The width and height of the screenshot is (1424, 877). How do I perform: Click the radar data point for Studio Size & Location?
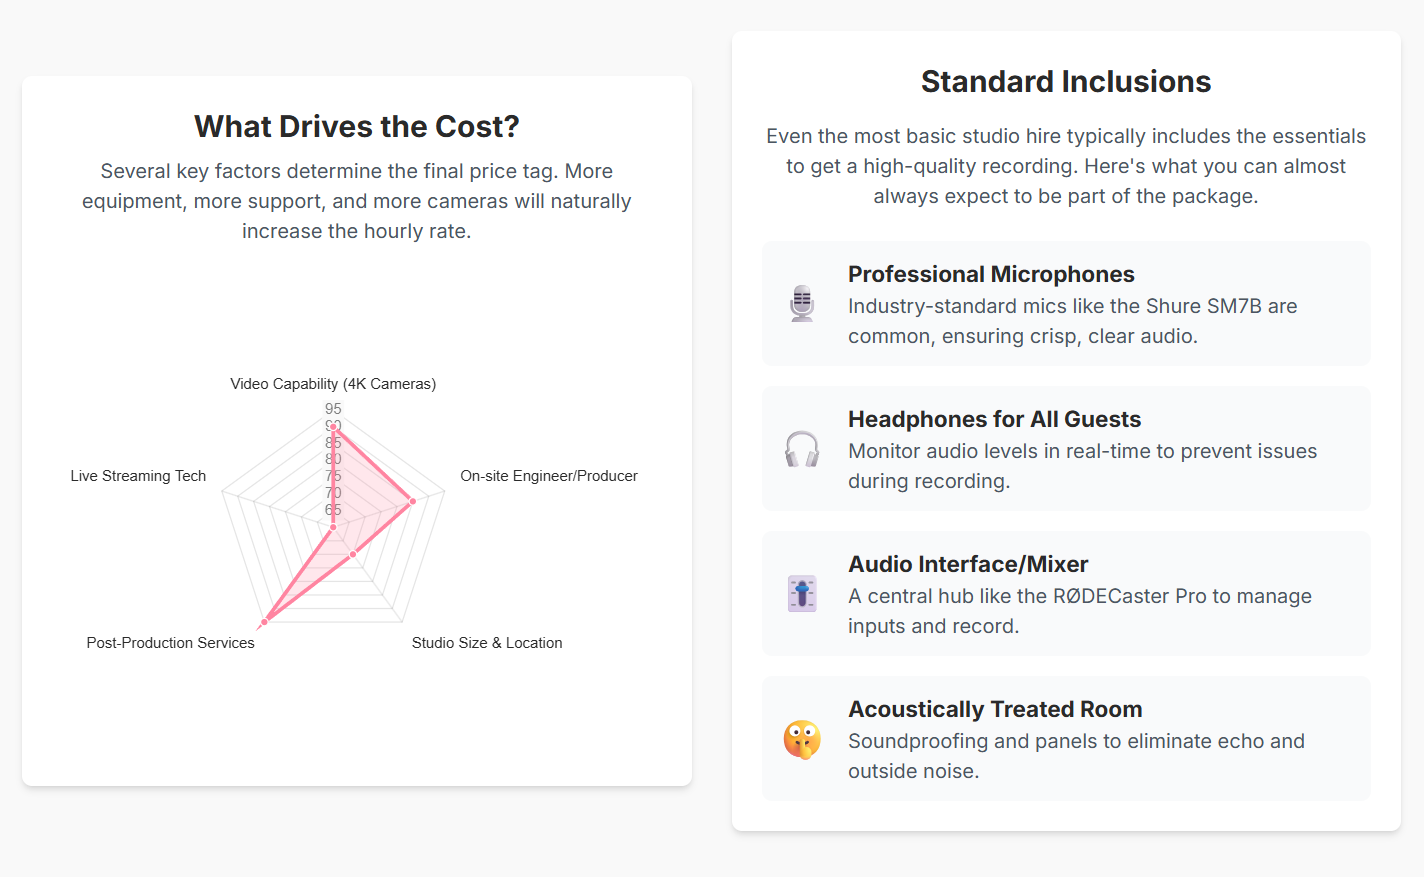(353, 553)
